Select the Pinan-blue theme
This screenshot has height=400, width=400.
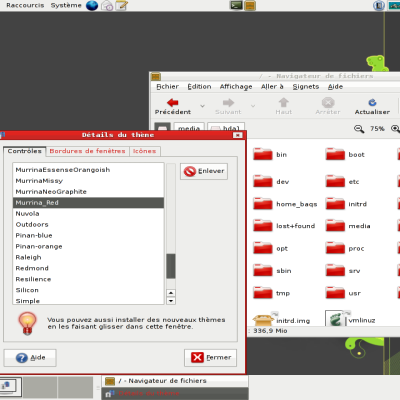(x=88, y=235)
